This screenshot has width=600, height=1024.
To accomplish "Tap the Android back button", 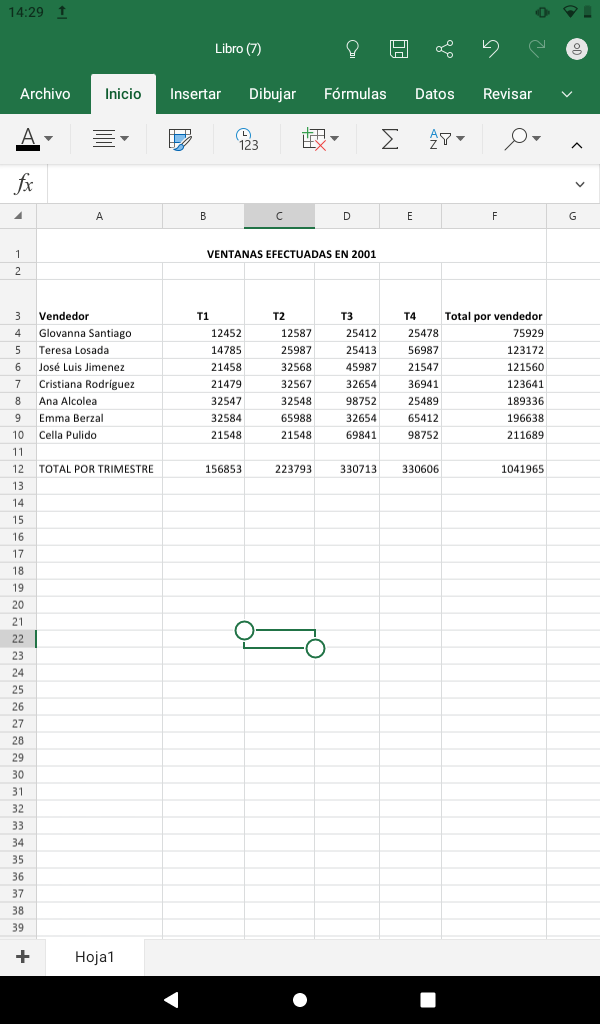I will pos(171,999).
